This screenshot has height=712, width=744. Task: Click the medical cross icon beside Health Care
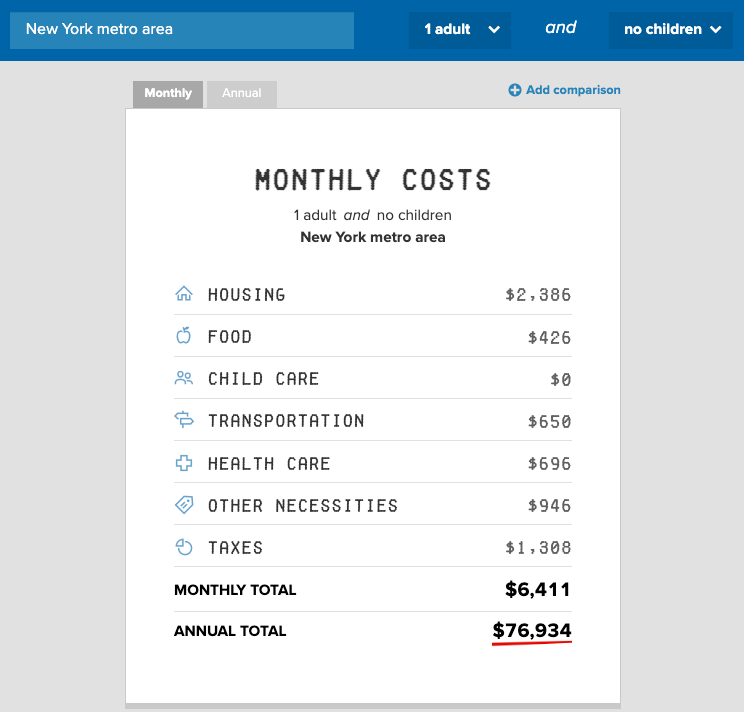183,463
